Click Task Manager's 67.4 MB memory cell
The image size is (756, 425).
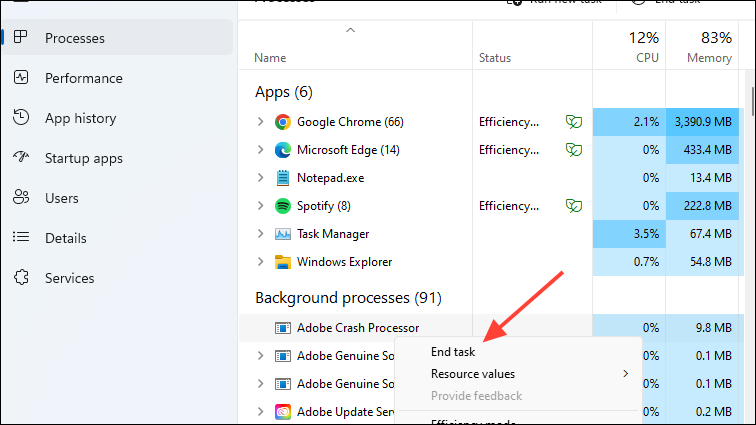click(x=702, y=234)
